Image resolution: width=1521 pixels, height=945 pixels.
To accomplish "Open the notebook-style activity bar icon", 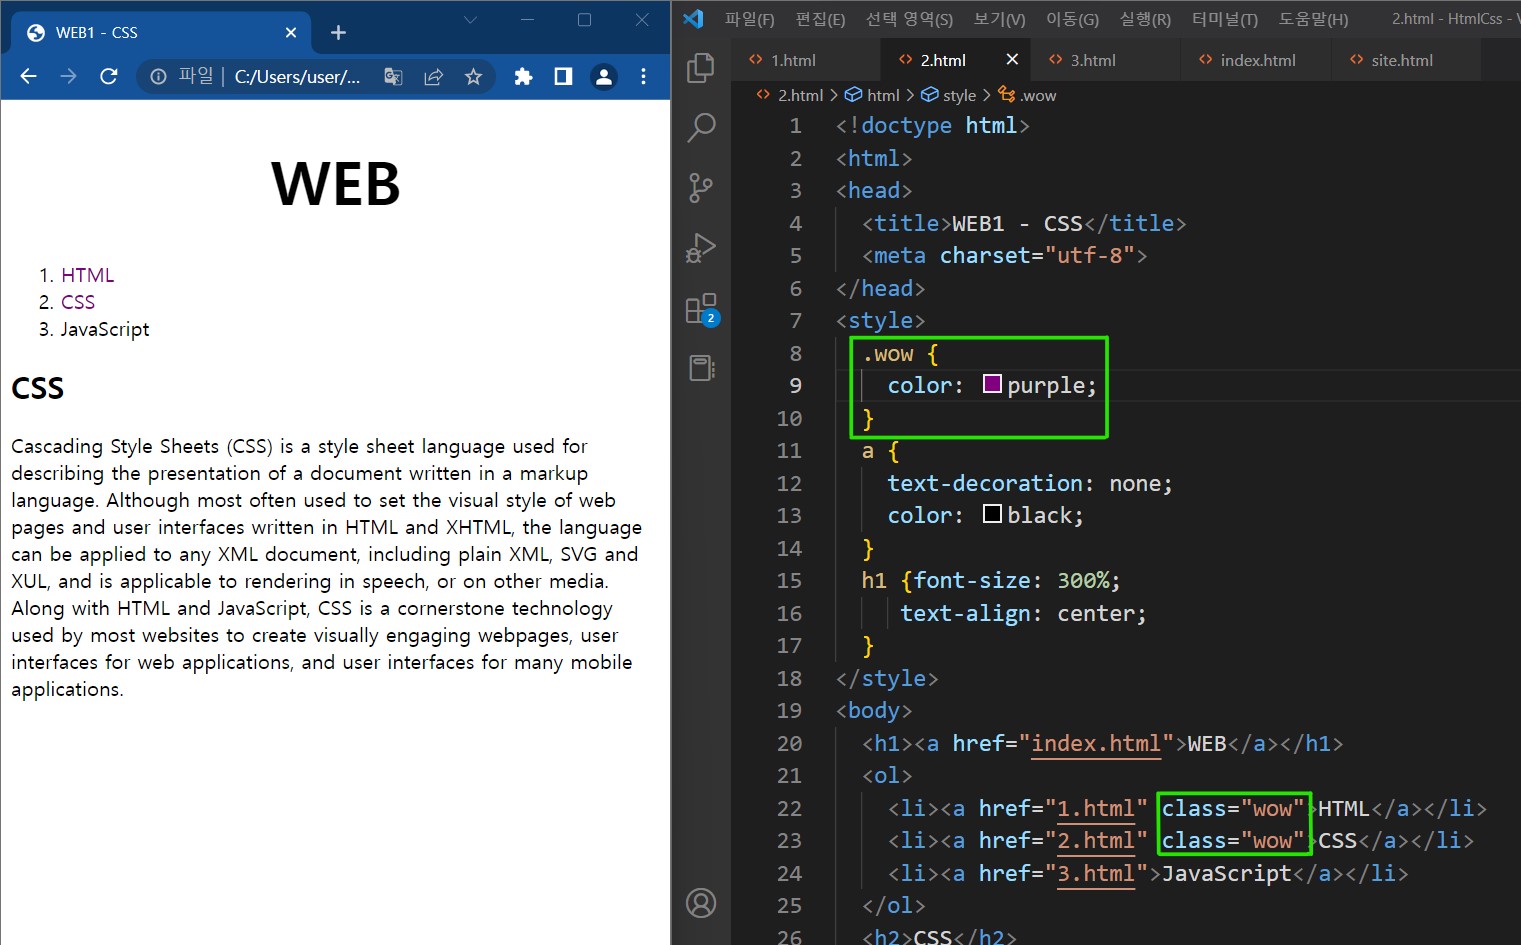I will [701, 368].
